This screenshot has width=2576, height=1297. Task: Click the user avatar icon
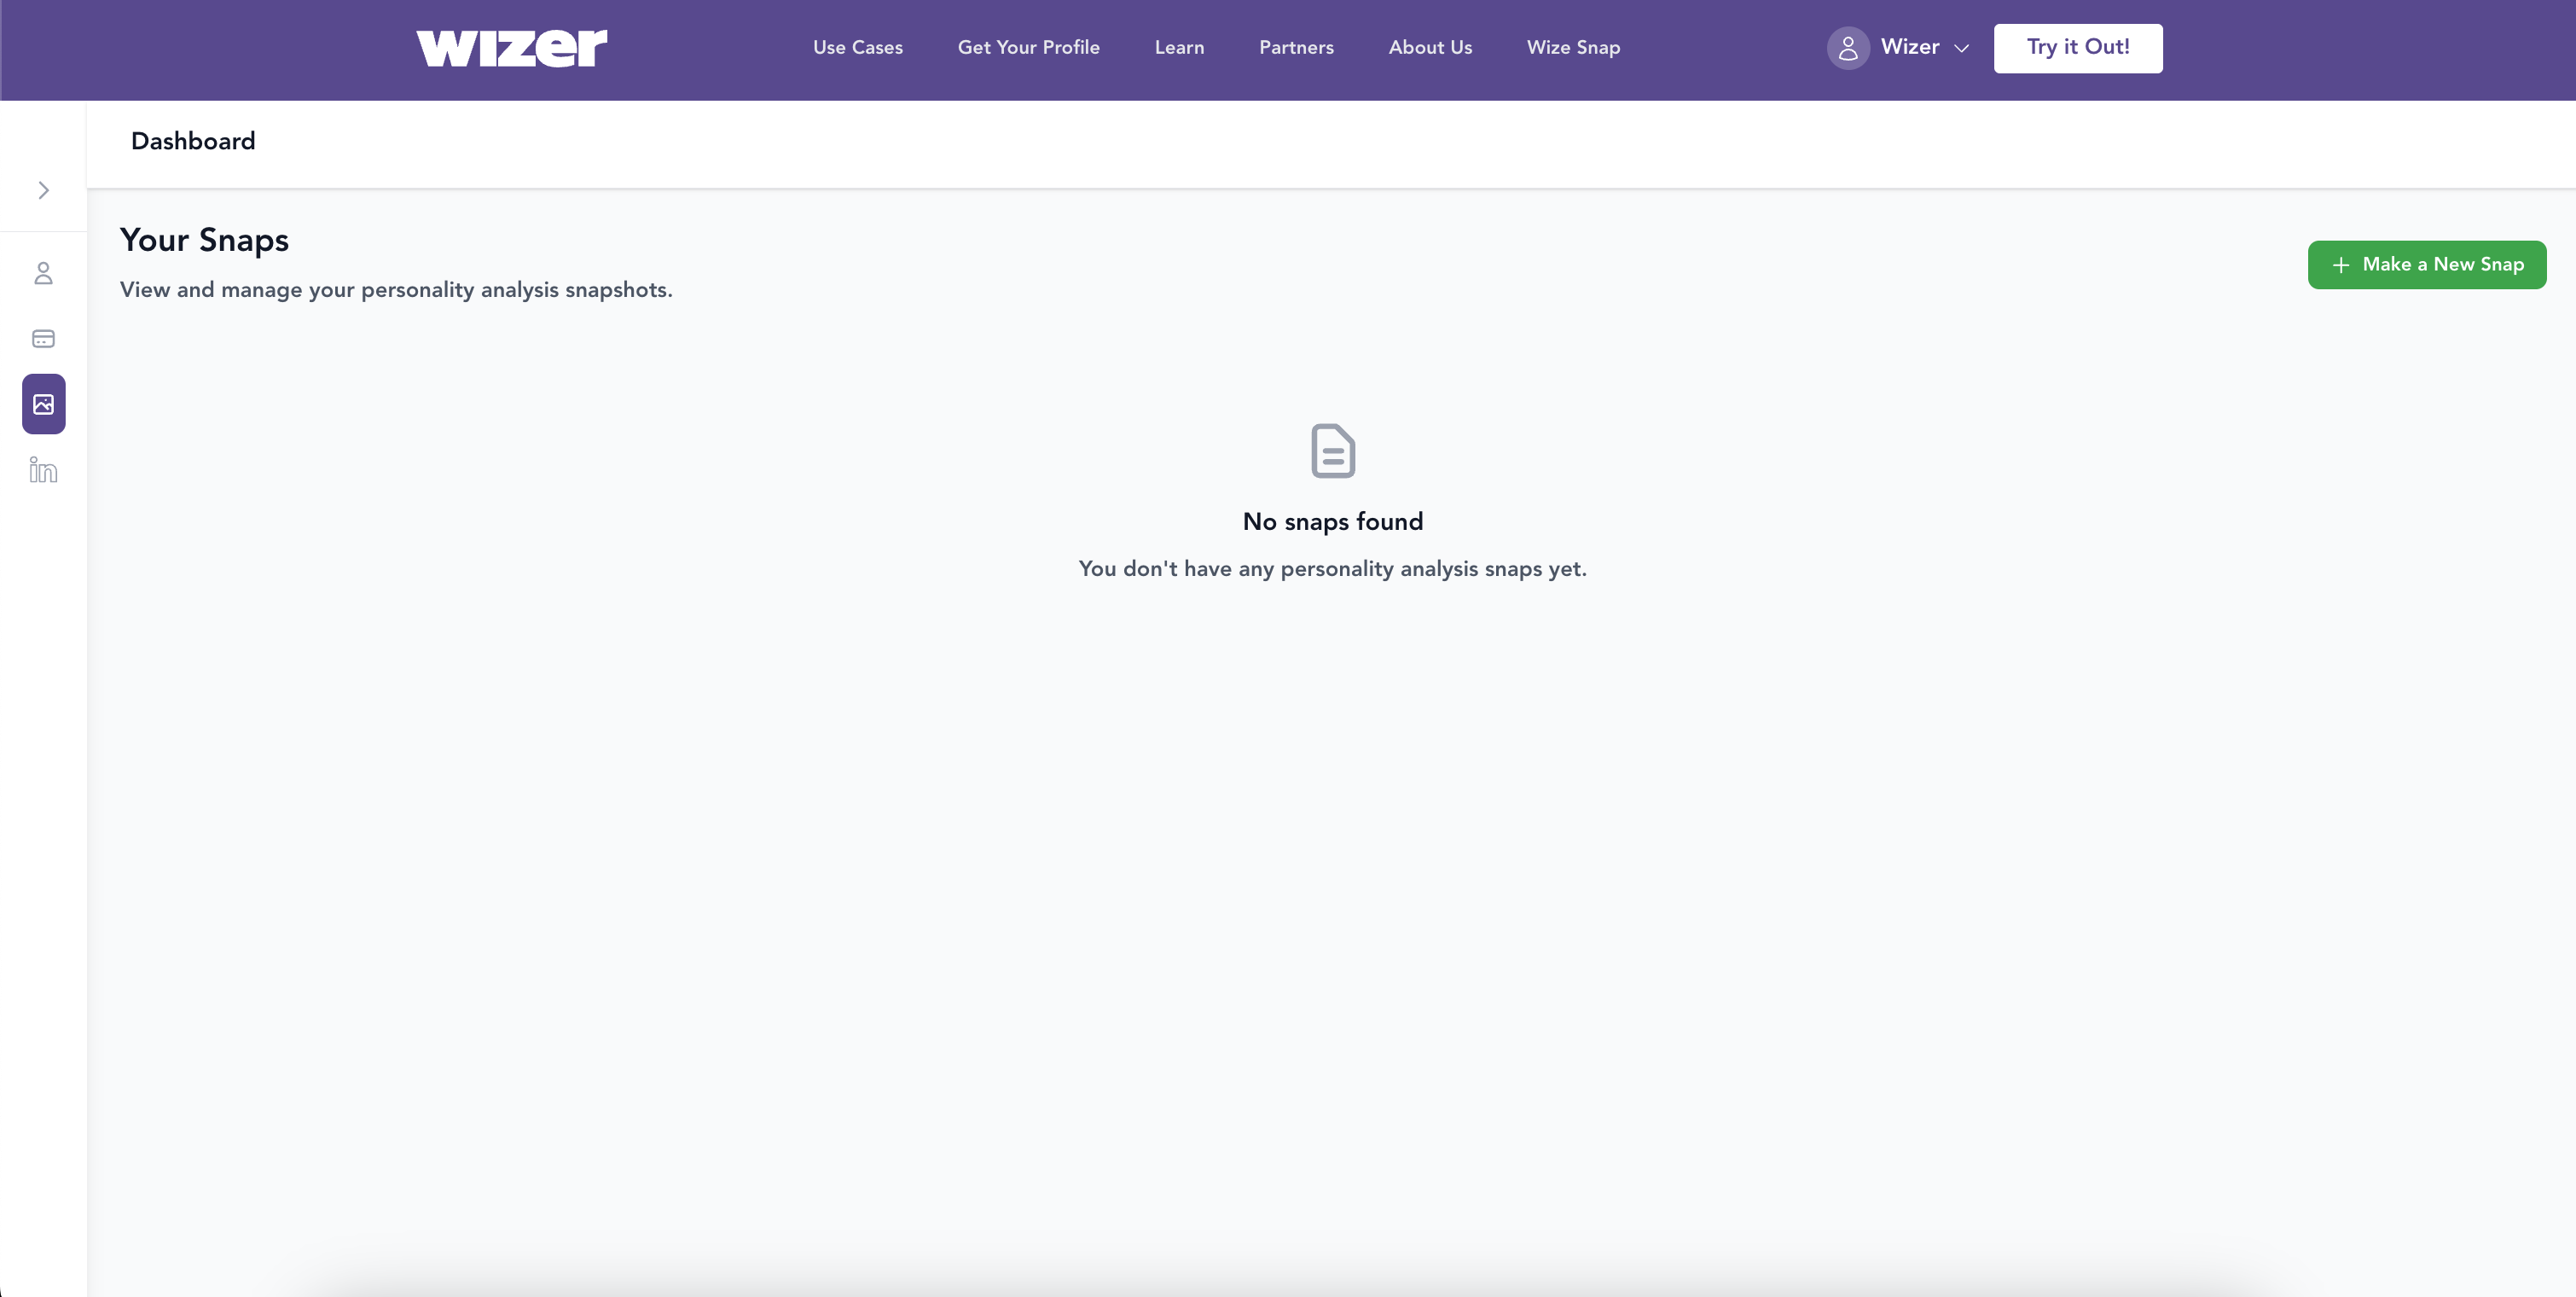[x=1847, y=48]
